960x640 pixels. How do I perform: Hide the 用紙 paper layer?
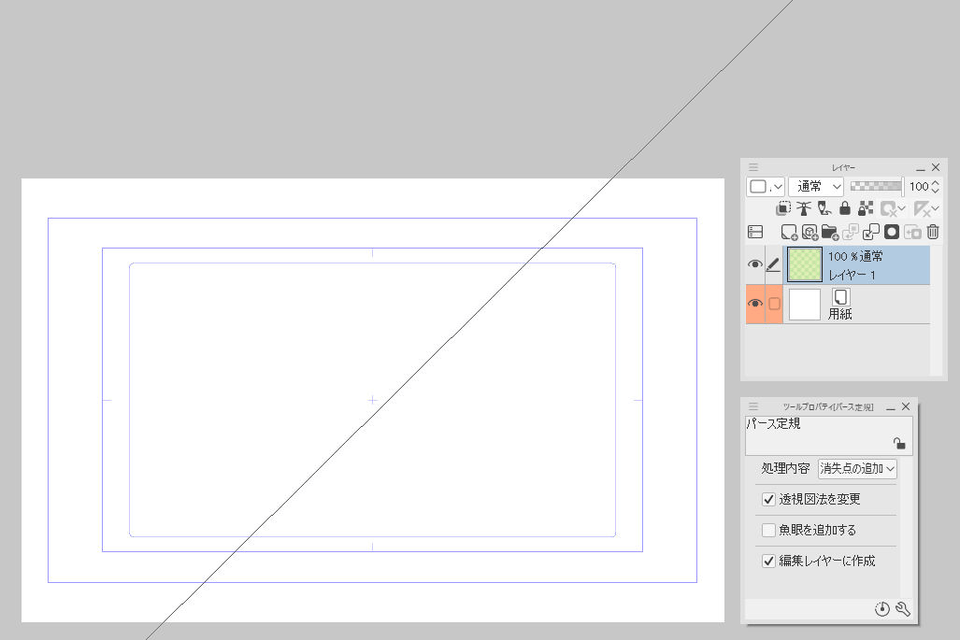pos(754,303)
